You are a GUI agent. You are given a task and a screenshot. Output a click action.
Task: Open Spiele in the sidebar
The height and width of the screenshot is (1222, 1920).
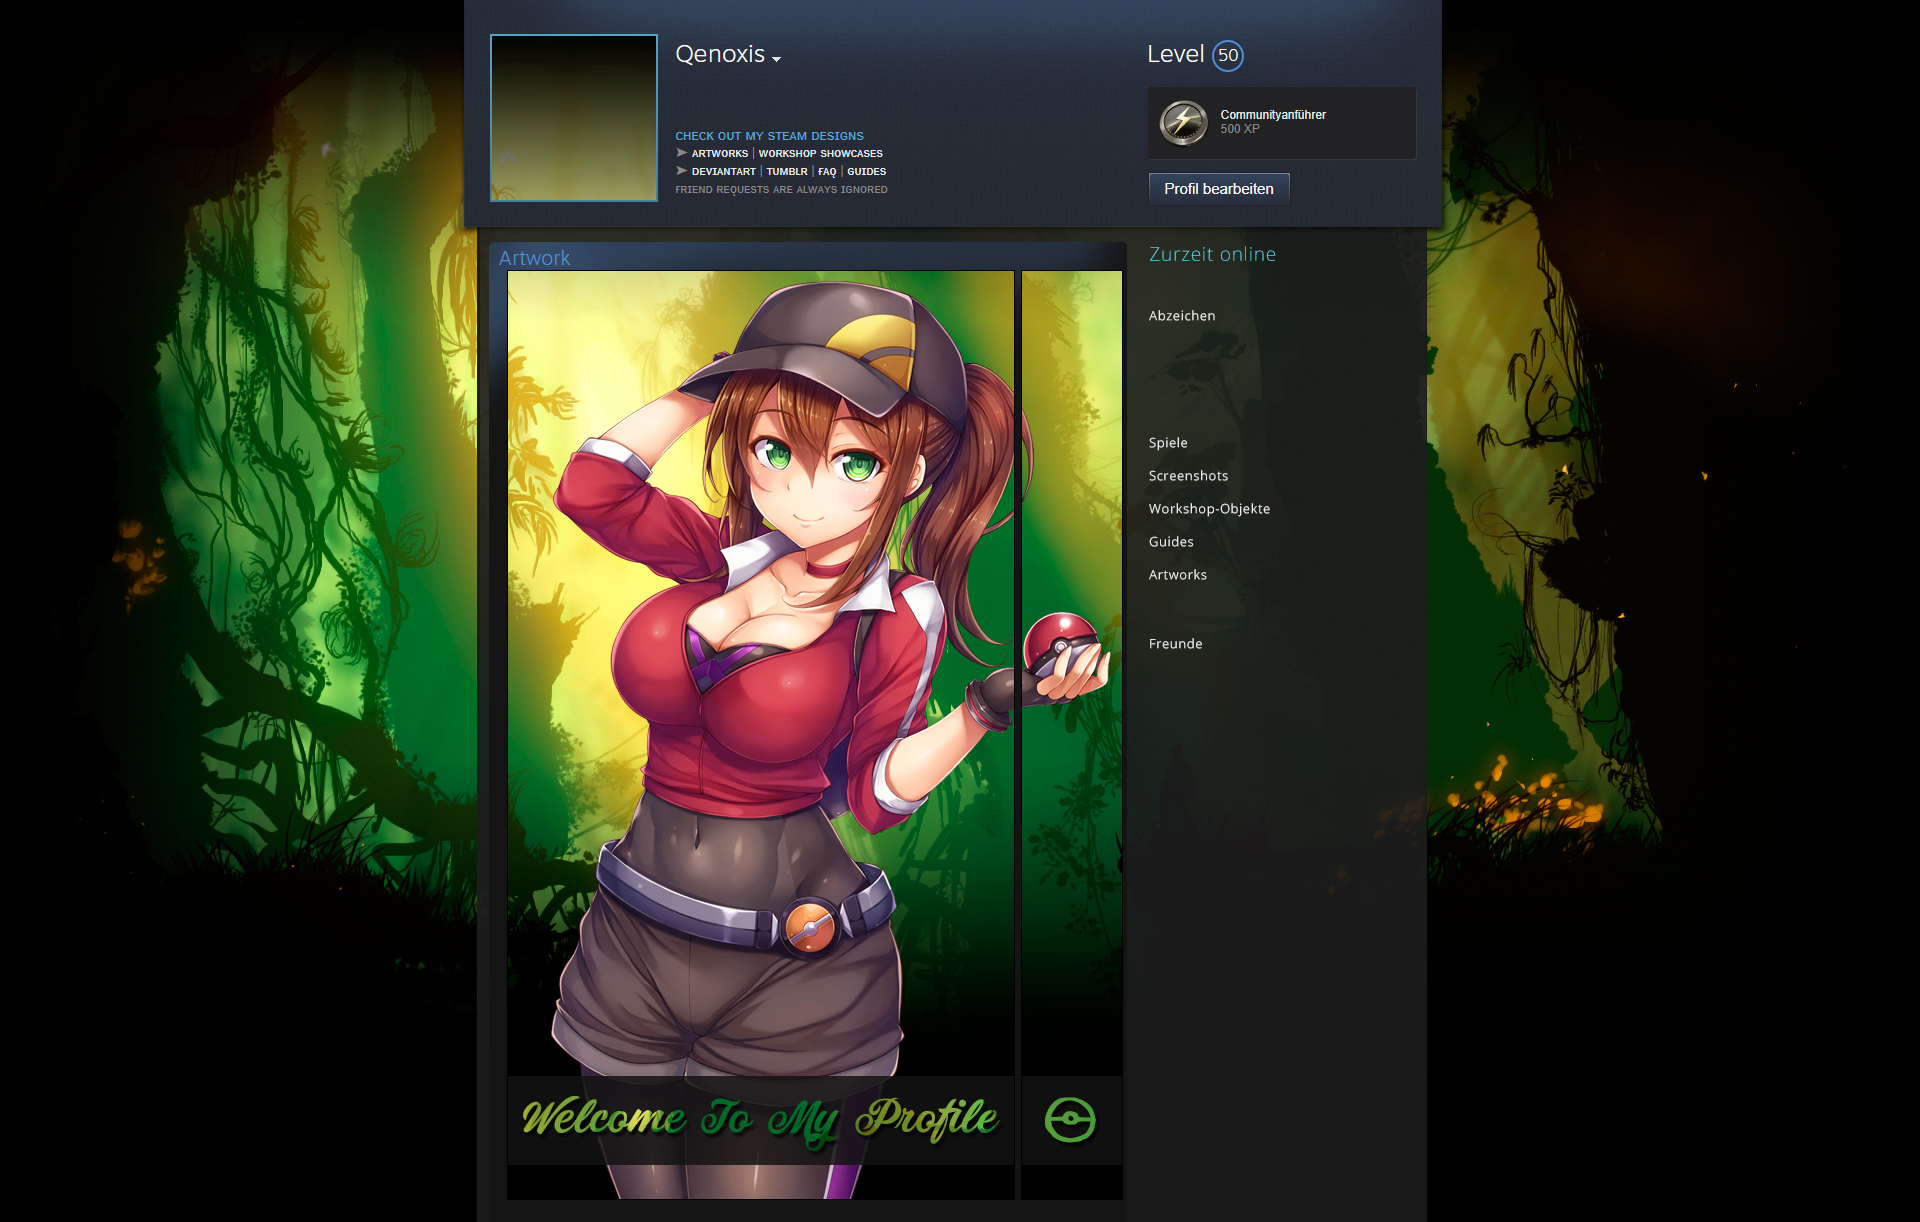click(1168, 443)
